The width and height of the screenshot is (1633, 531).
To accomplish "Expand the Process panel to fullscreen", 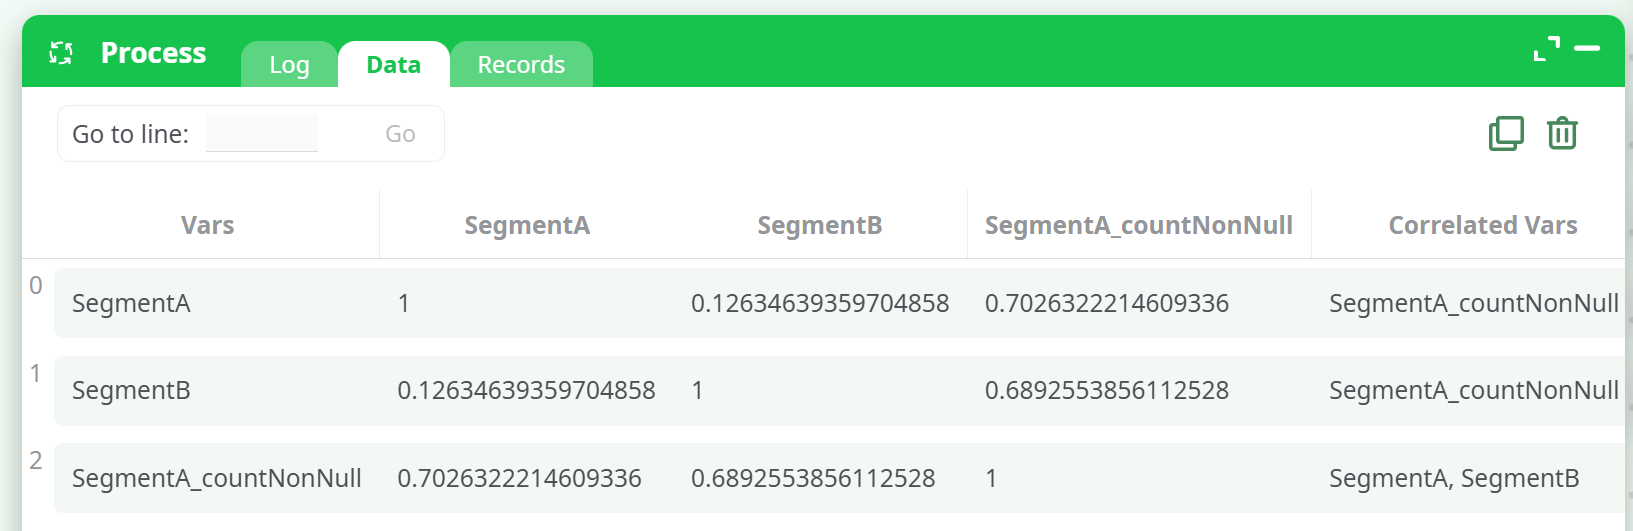I will (x=1546, y=48).
